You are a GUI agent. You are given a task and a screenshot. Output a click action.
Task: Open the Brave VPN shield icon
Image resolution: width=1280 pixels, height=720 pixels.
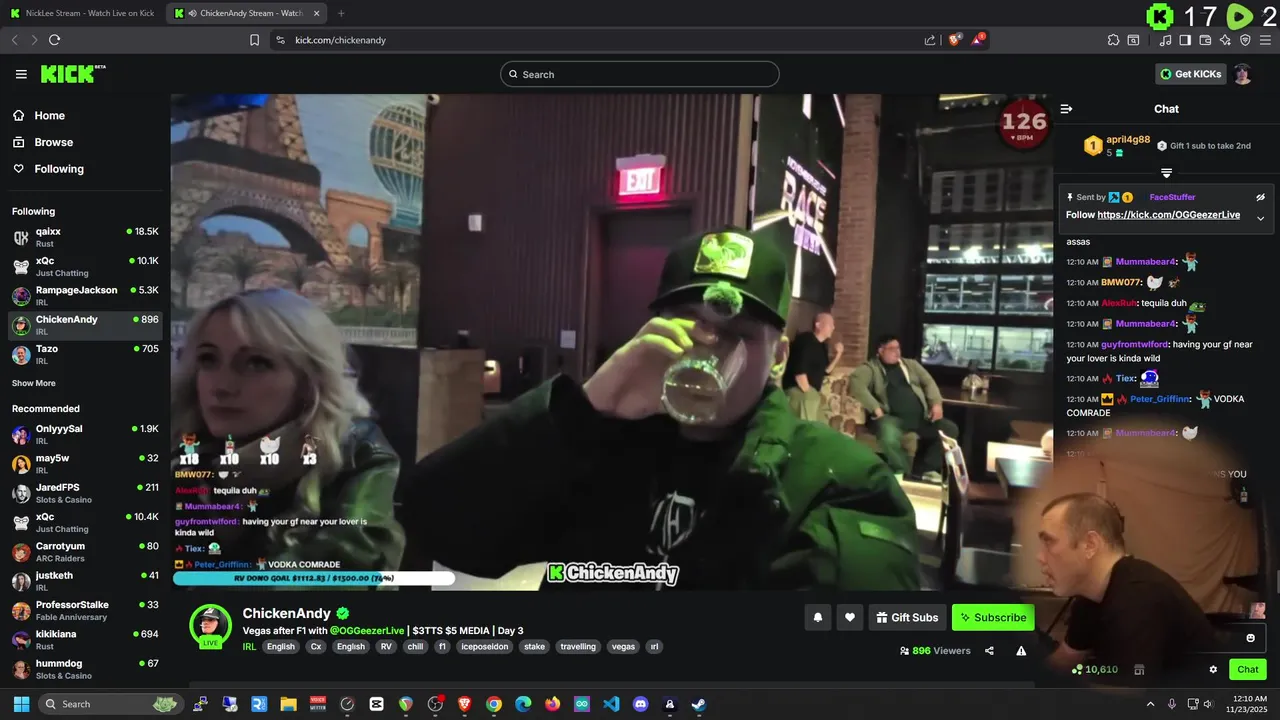pos(1245,40)
